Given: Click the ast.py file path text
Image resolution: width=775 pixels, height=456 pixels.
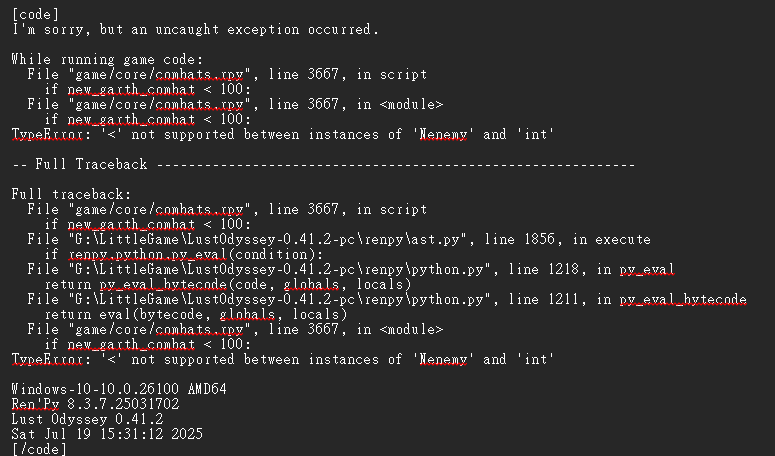Looking at the screenshot, I should point(271,240).
